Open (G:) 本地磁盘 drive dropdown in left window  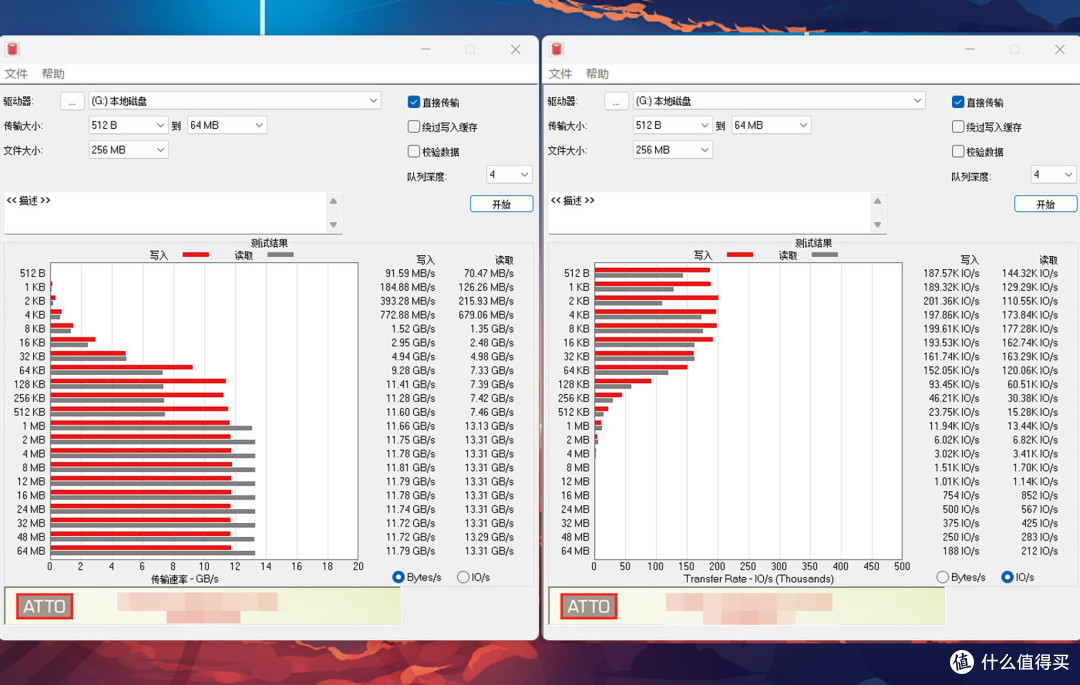tap(235, 101)
